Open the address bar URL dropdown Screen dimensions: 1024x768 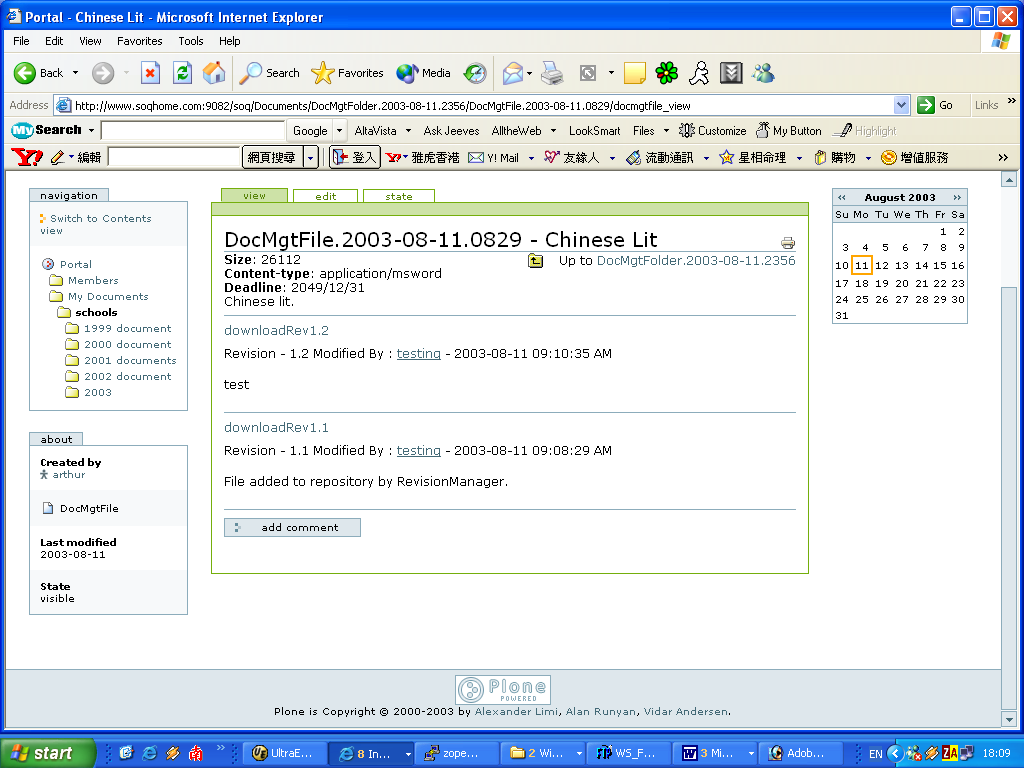(x=901, y=105)
